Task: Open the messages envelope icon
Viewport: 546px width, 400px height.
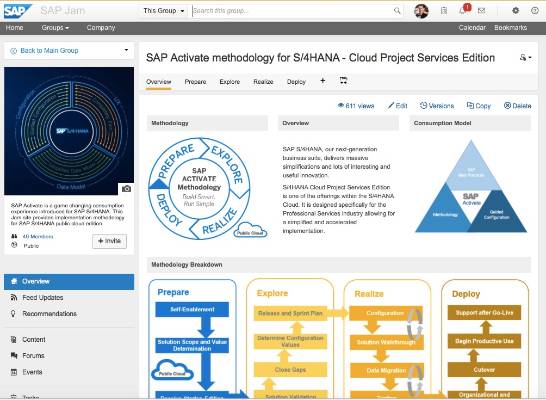Action: [x=482, y=11]
